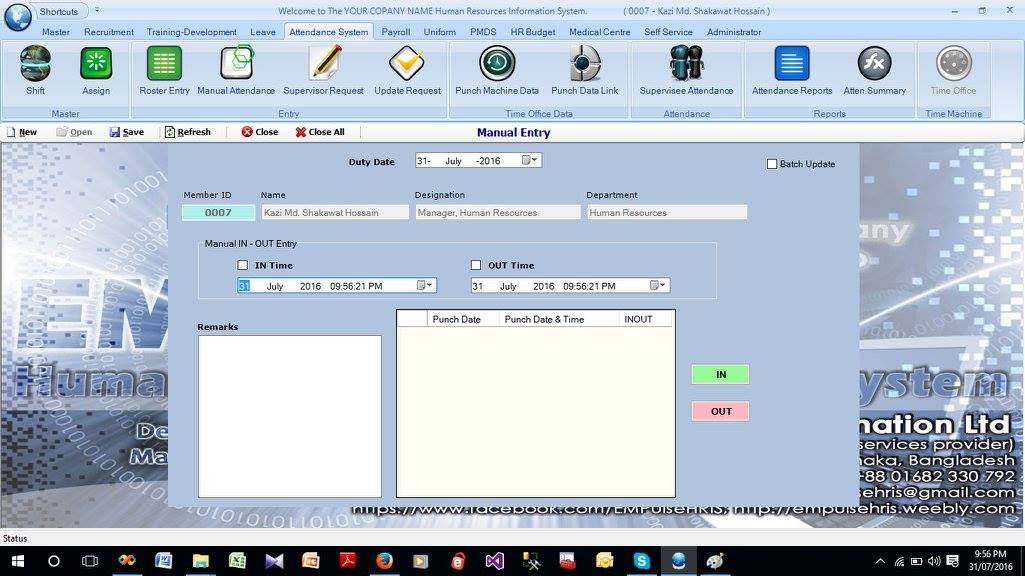Open the IN Time date picker dropdown
The width and height of the screenshot is (1025, 576).
coord(425,286)
